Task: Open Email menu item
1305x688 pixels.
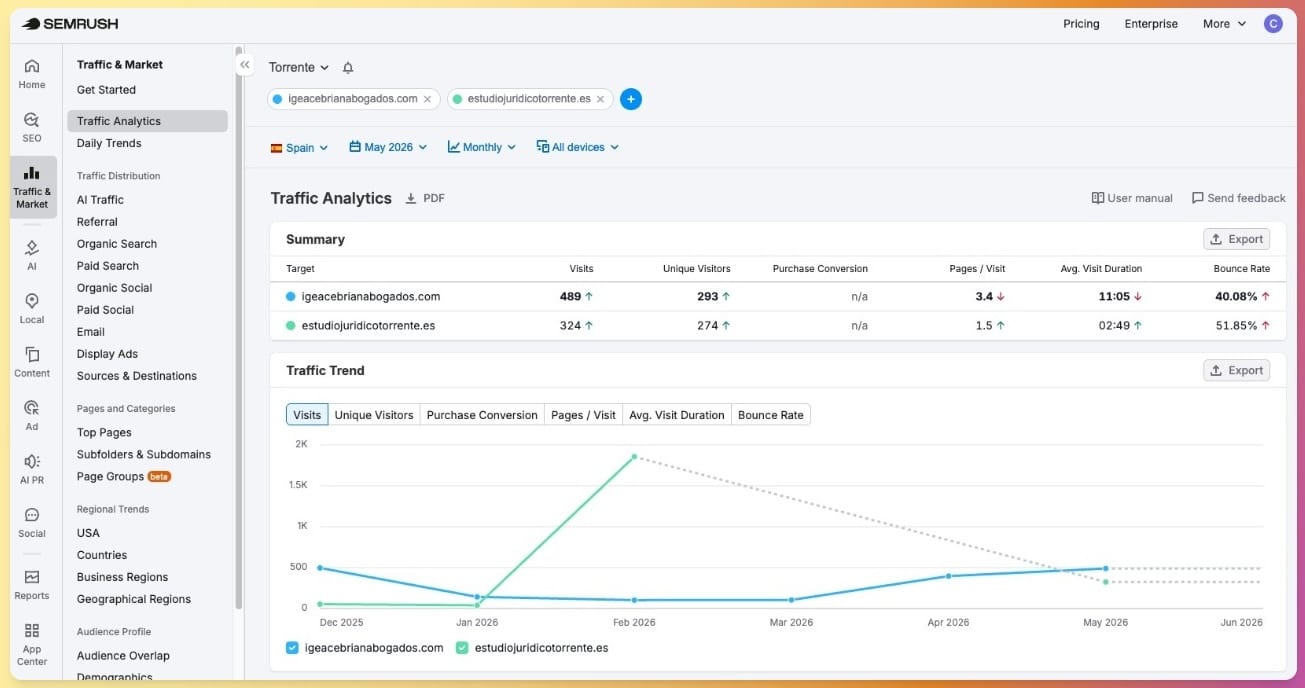Action: tap(91, 332)
